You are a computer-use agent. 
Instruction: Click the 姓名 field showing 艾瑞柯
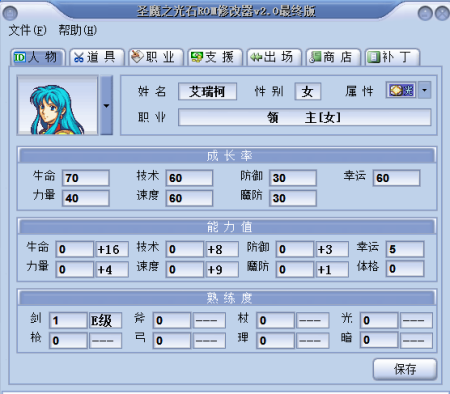coord(207,91)
